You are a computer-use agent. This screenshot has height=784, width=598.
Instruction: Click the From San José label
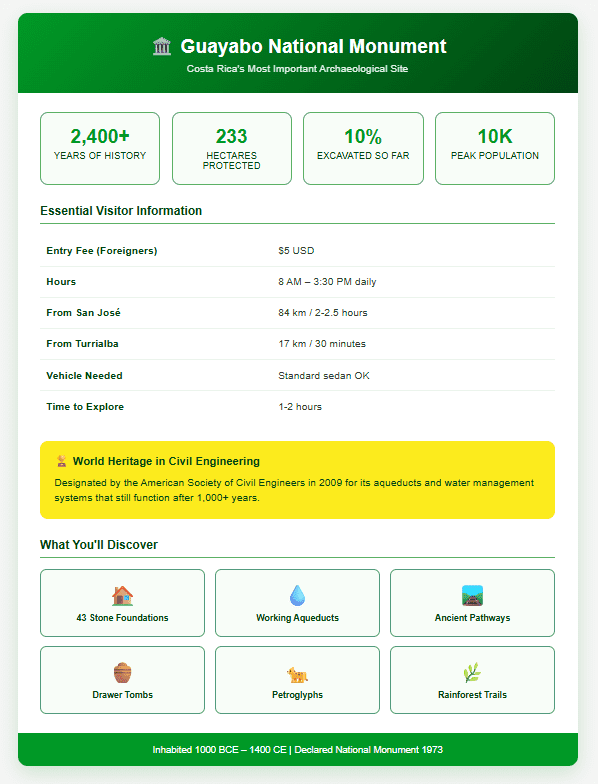coord(84,312)
